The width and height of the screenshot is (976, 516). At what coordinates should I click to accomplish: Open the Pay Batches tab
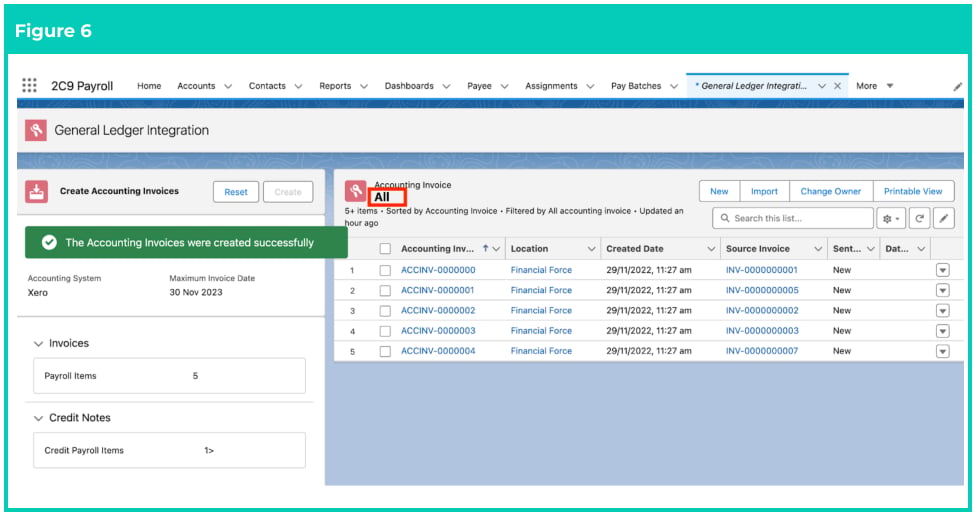[636, 86]
